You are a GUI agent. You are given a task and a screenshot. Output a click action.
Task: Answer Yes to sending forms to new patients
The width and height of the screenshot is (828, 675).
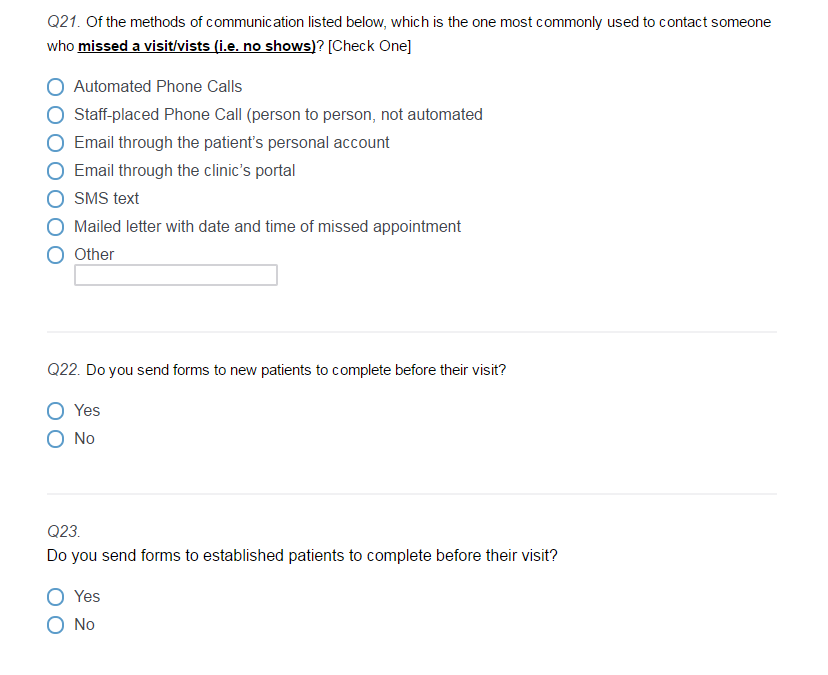pyautogui.click(x=56, y=411)
